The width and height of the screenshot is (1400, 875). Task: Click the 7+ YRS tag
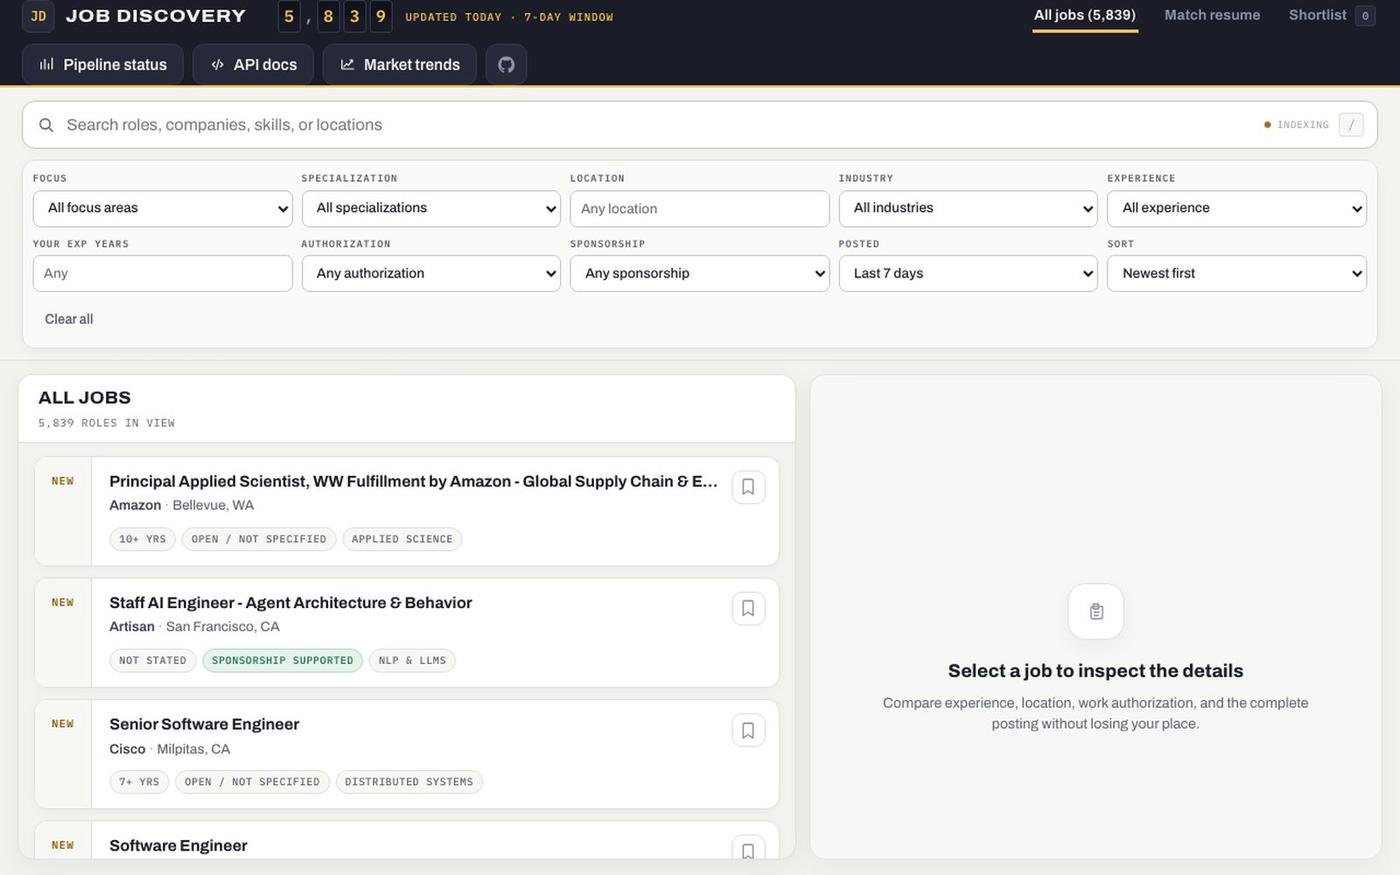tap(139, 782)
